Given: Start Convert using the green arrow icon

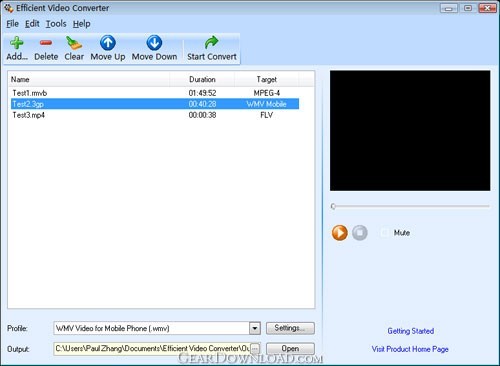Looking at the screenshot, I should (211, 42).
